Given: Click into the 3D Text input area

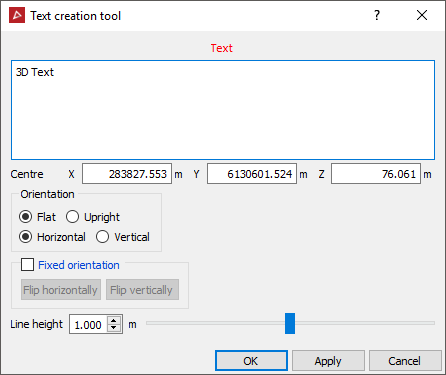Looking at the screenshot, I should [x=223, y=110].
